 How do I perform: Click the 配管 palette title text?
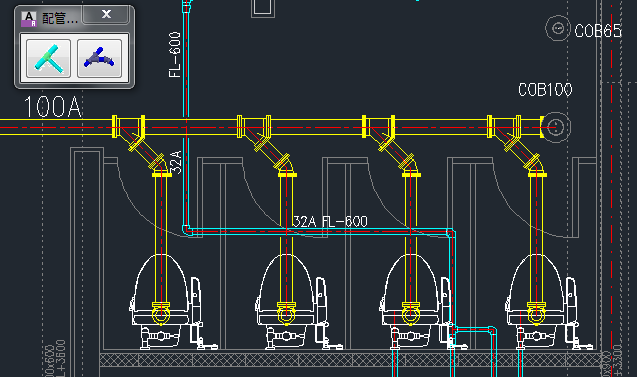[x=60, y=18]
